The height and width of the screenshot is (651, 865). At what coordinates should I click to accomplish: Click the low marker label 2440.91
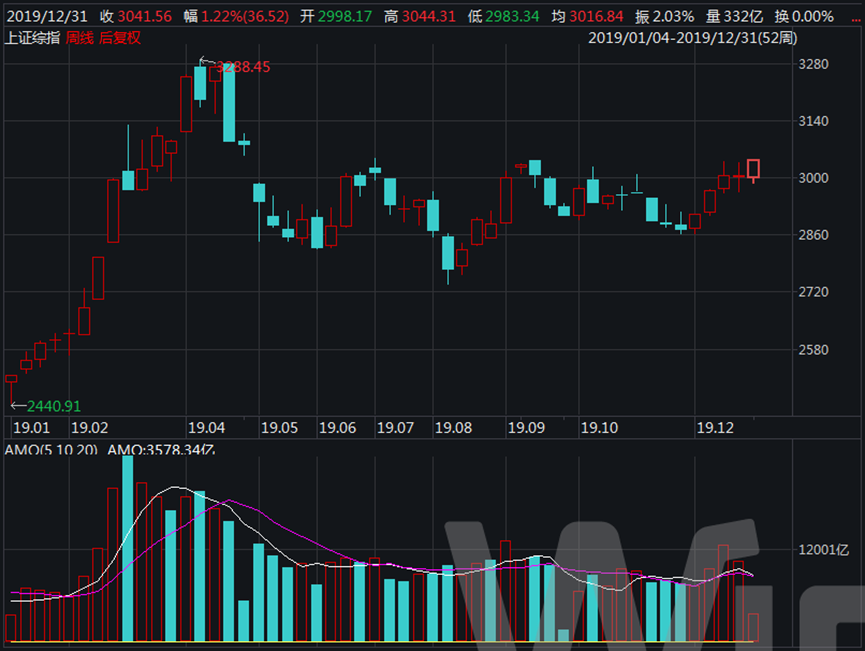[x=54, y=407]
